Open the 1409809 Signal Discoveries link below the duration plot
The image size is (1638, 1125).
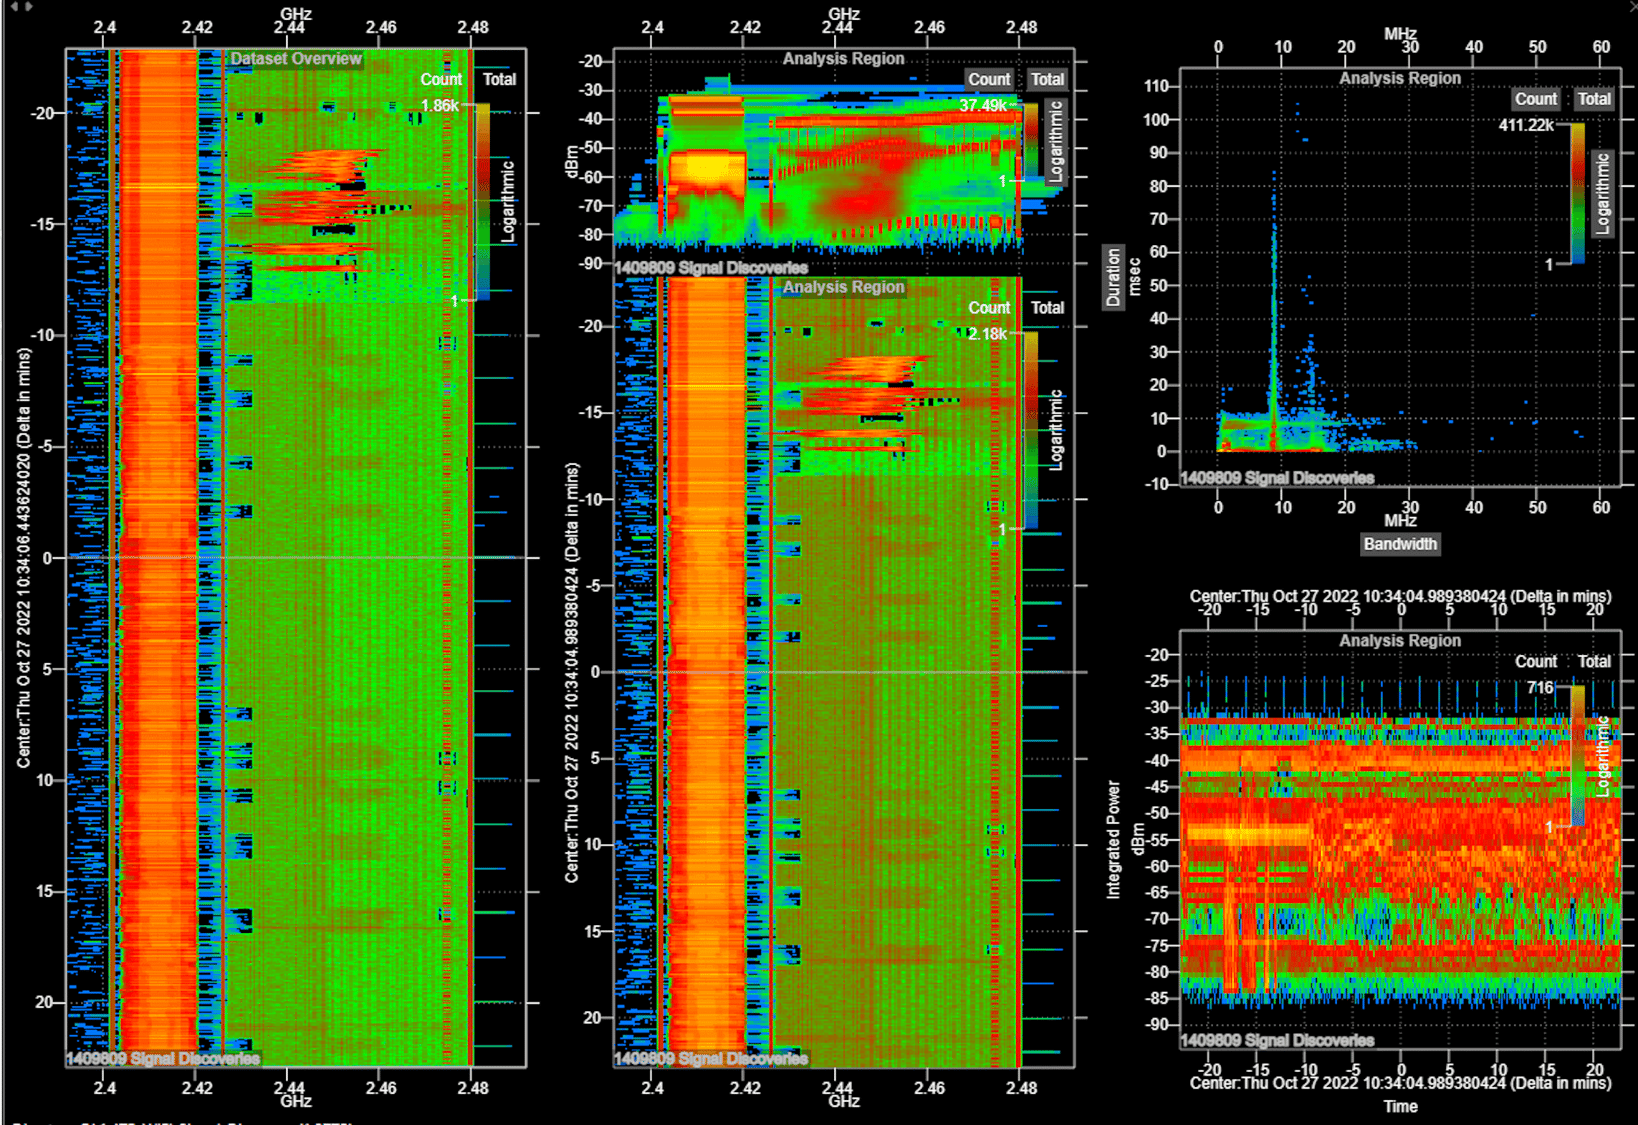pyautogui.click(x=1278, y=478)
